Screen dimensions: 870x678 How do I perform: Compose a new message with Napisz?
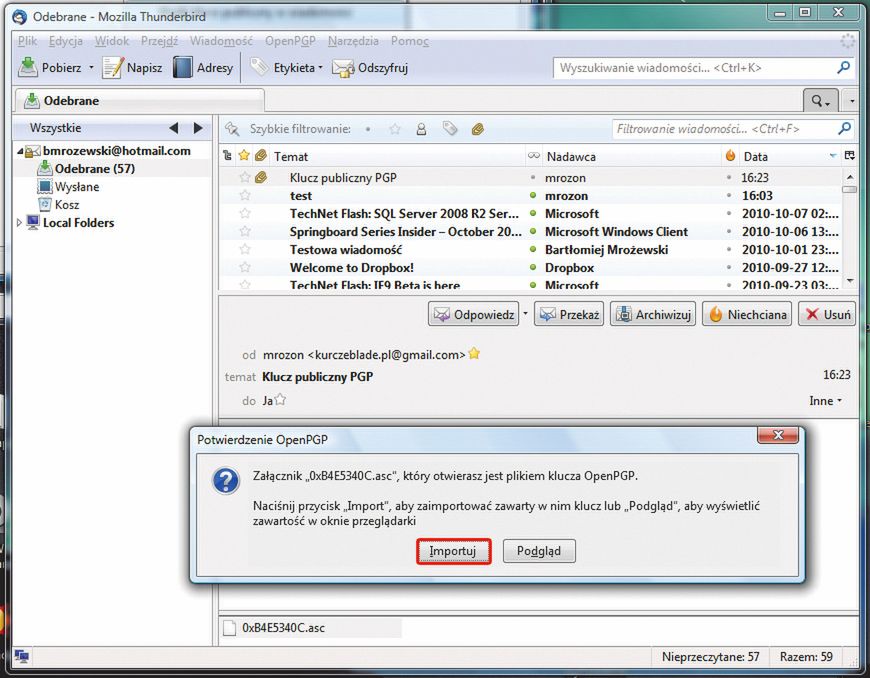(132, 68)
